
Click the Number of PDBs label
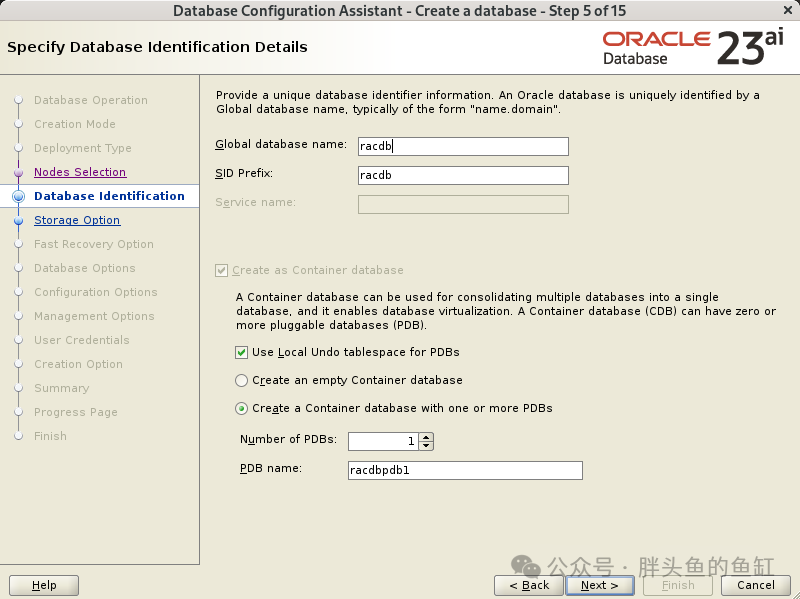(288, 439)
